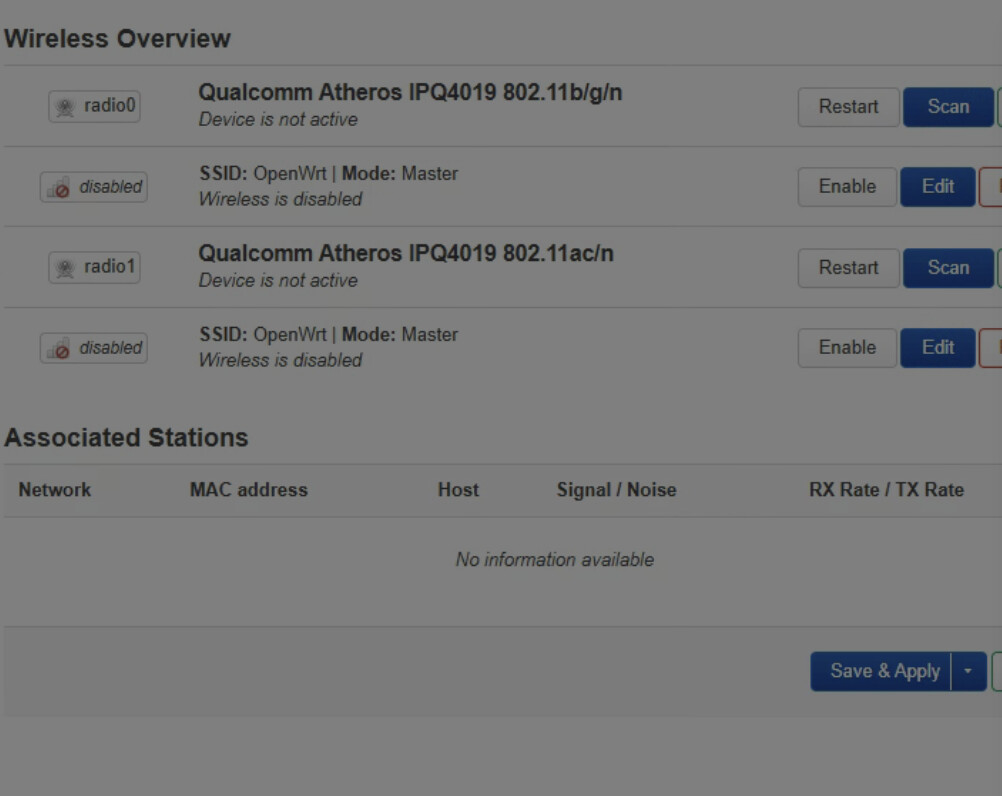Enable the OpenWrt network on radio0

coord(847,187)
